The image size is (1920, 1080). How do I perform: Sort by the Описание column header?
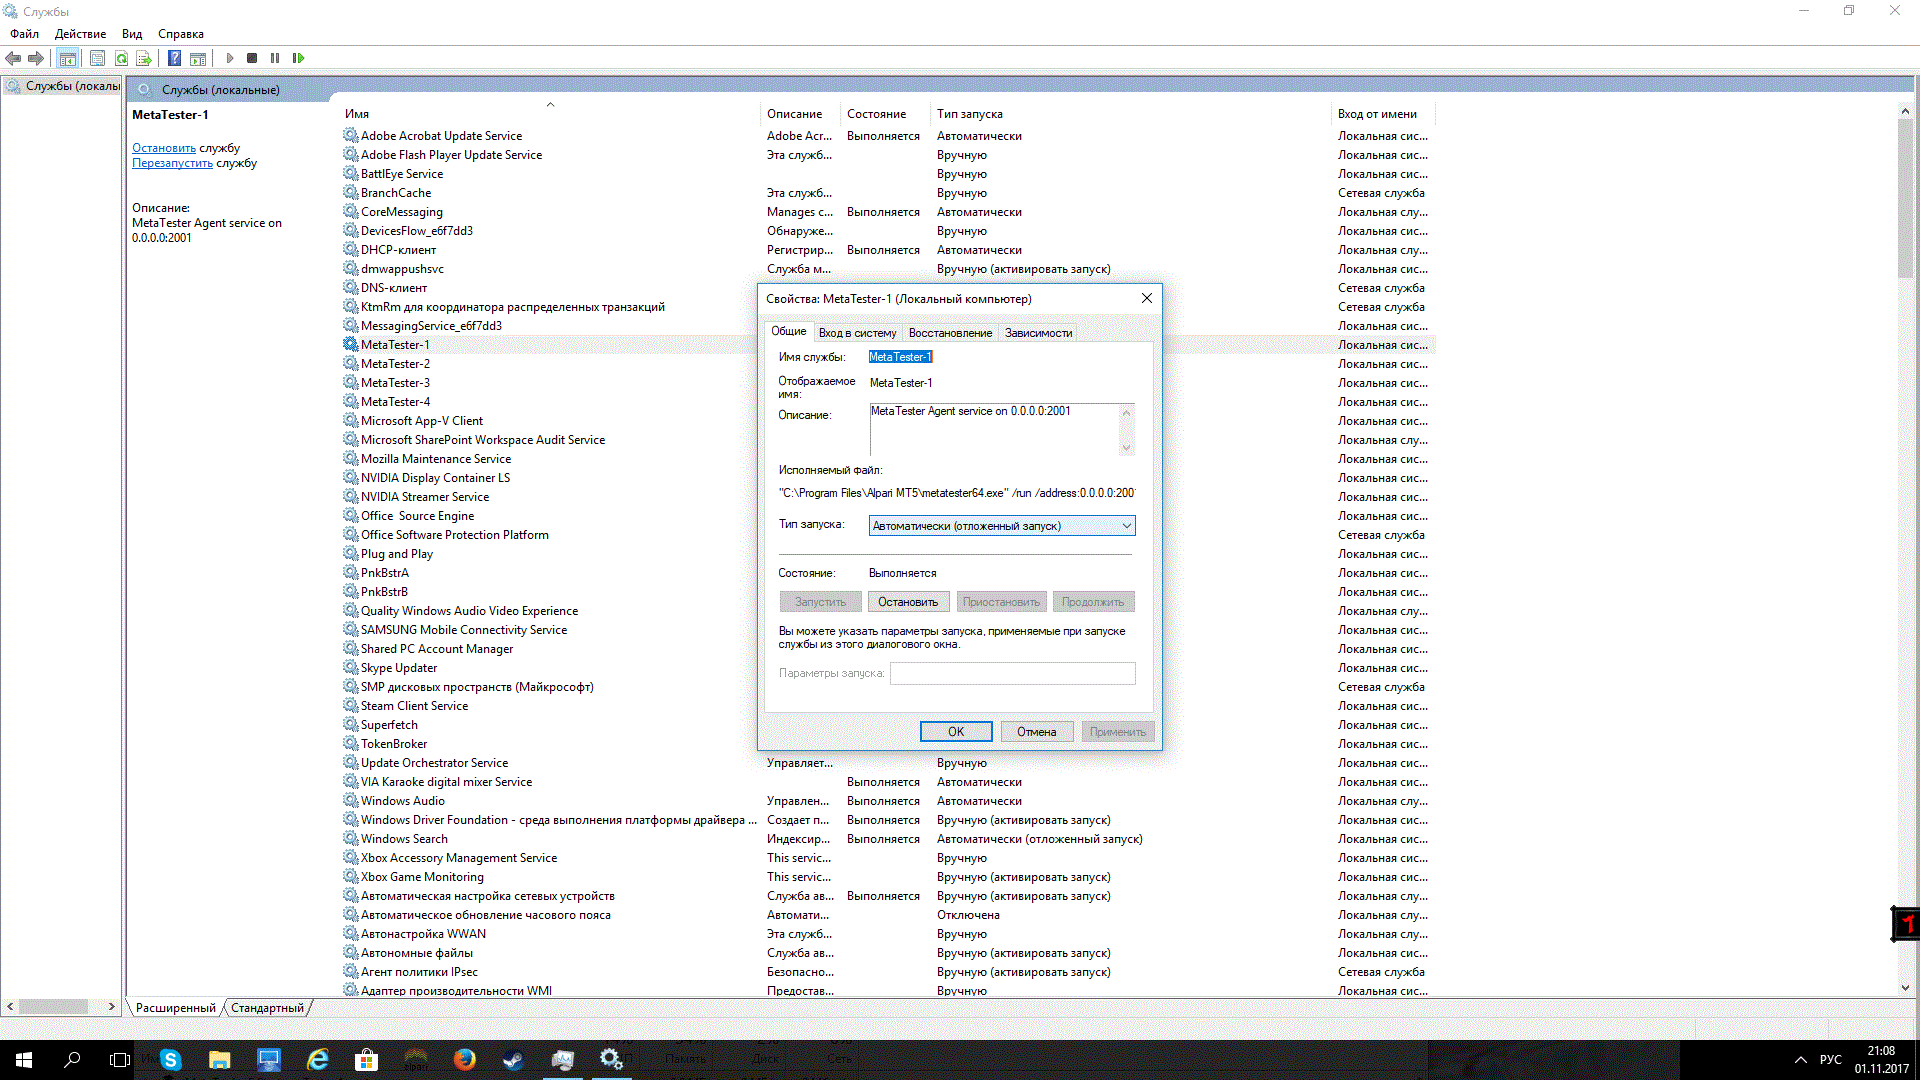pos(800,114)
